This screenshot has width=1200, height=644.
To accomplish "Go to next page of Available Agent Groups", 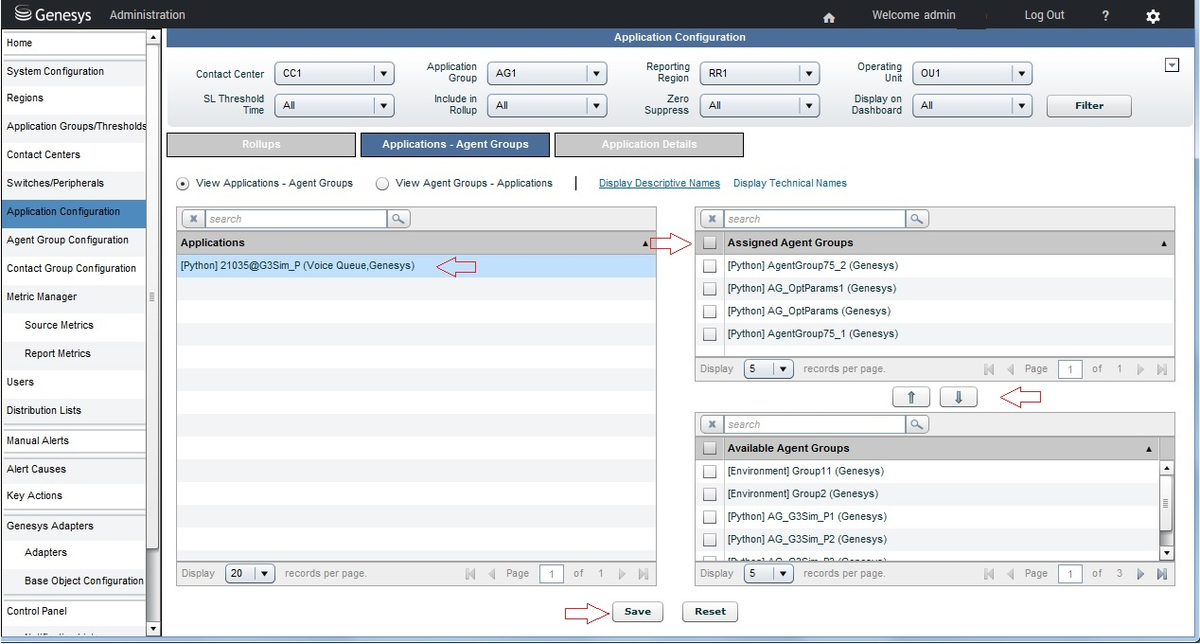I will [x=1141, y=574].
